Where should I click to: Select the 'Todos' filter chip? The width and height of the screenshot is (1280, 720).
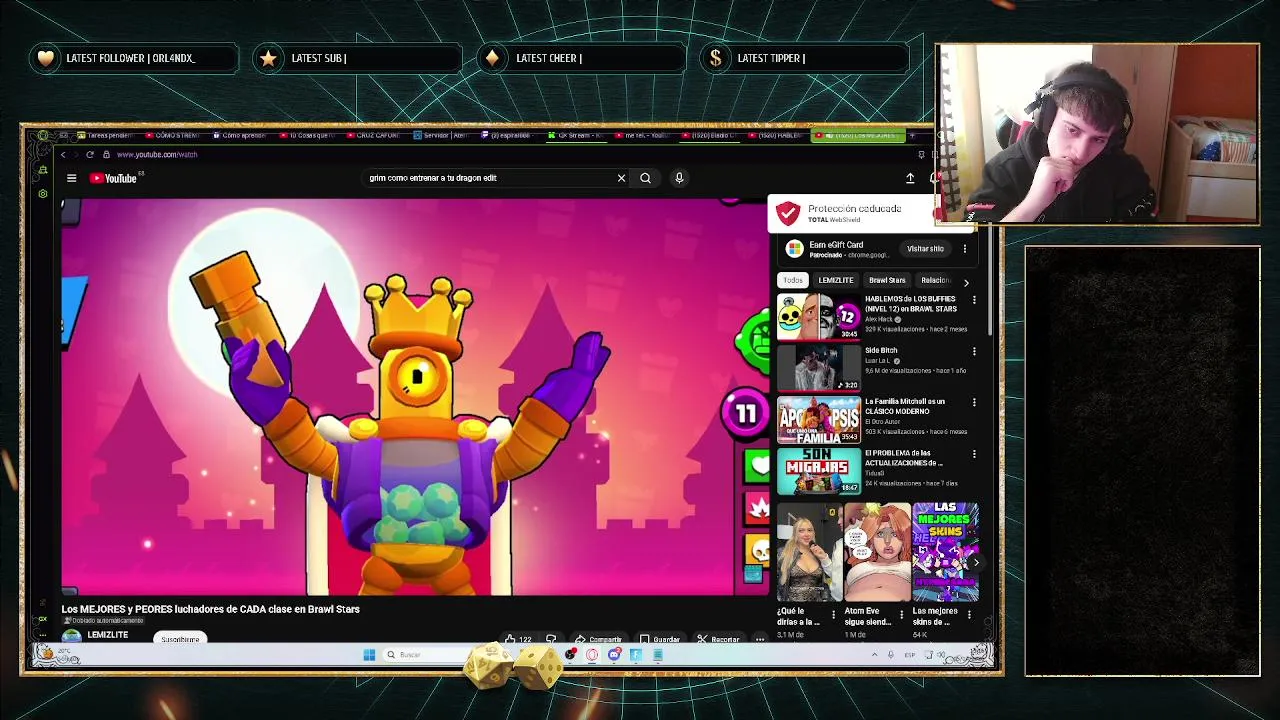pyautogui.click(x=792, y=280)
